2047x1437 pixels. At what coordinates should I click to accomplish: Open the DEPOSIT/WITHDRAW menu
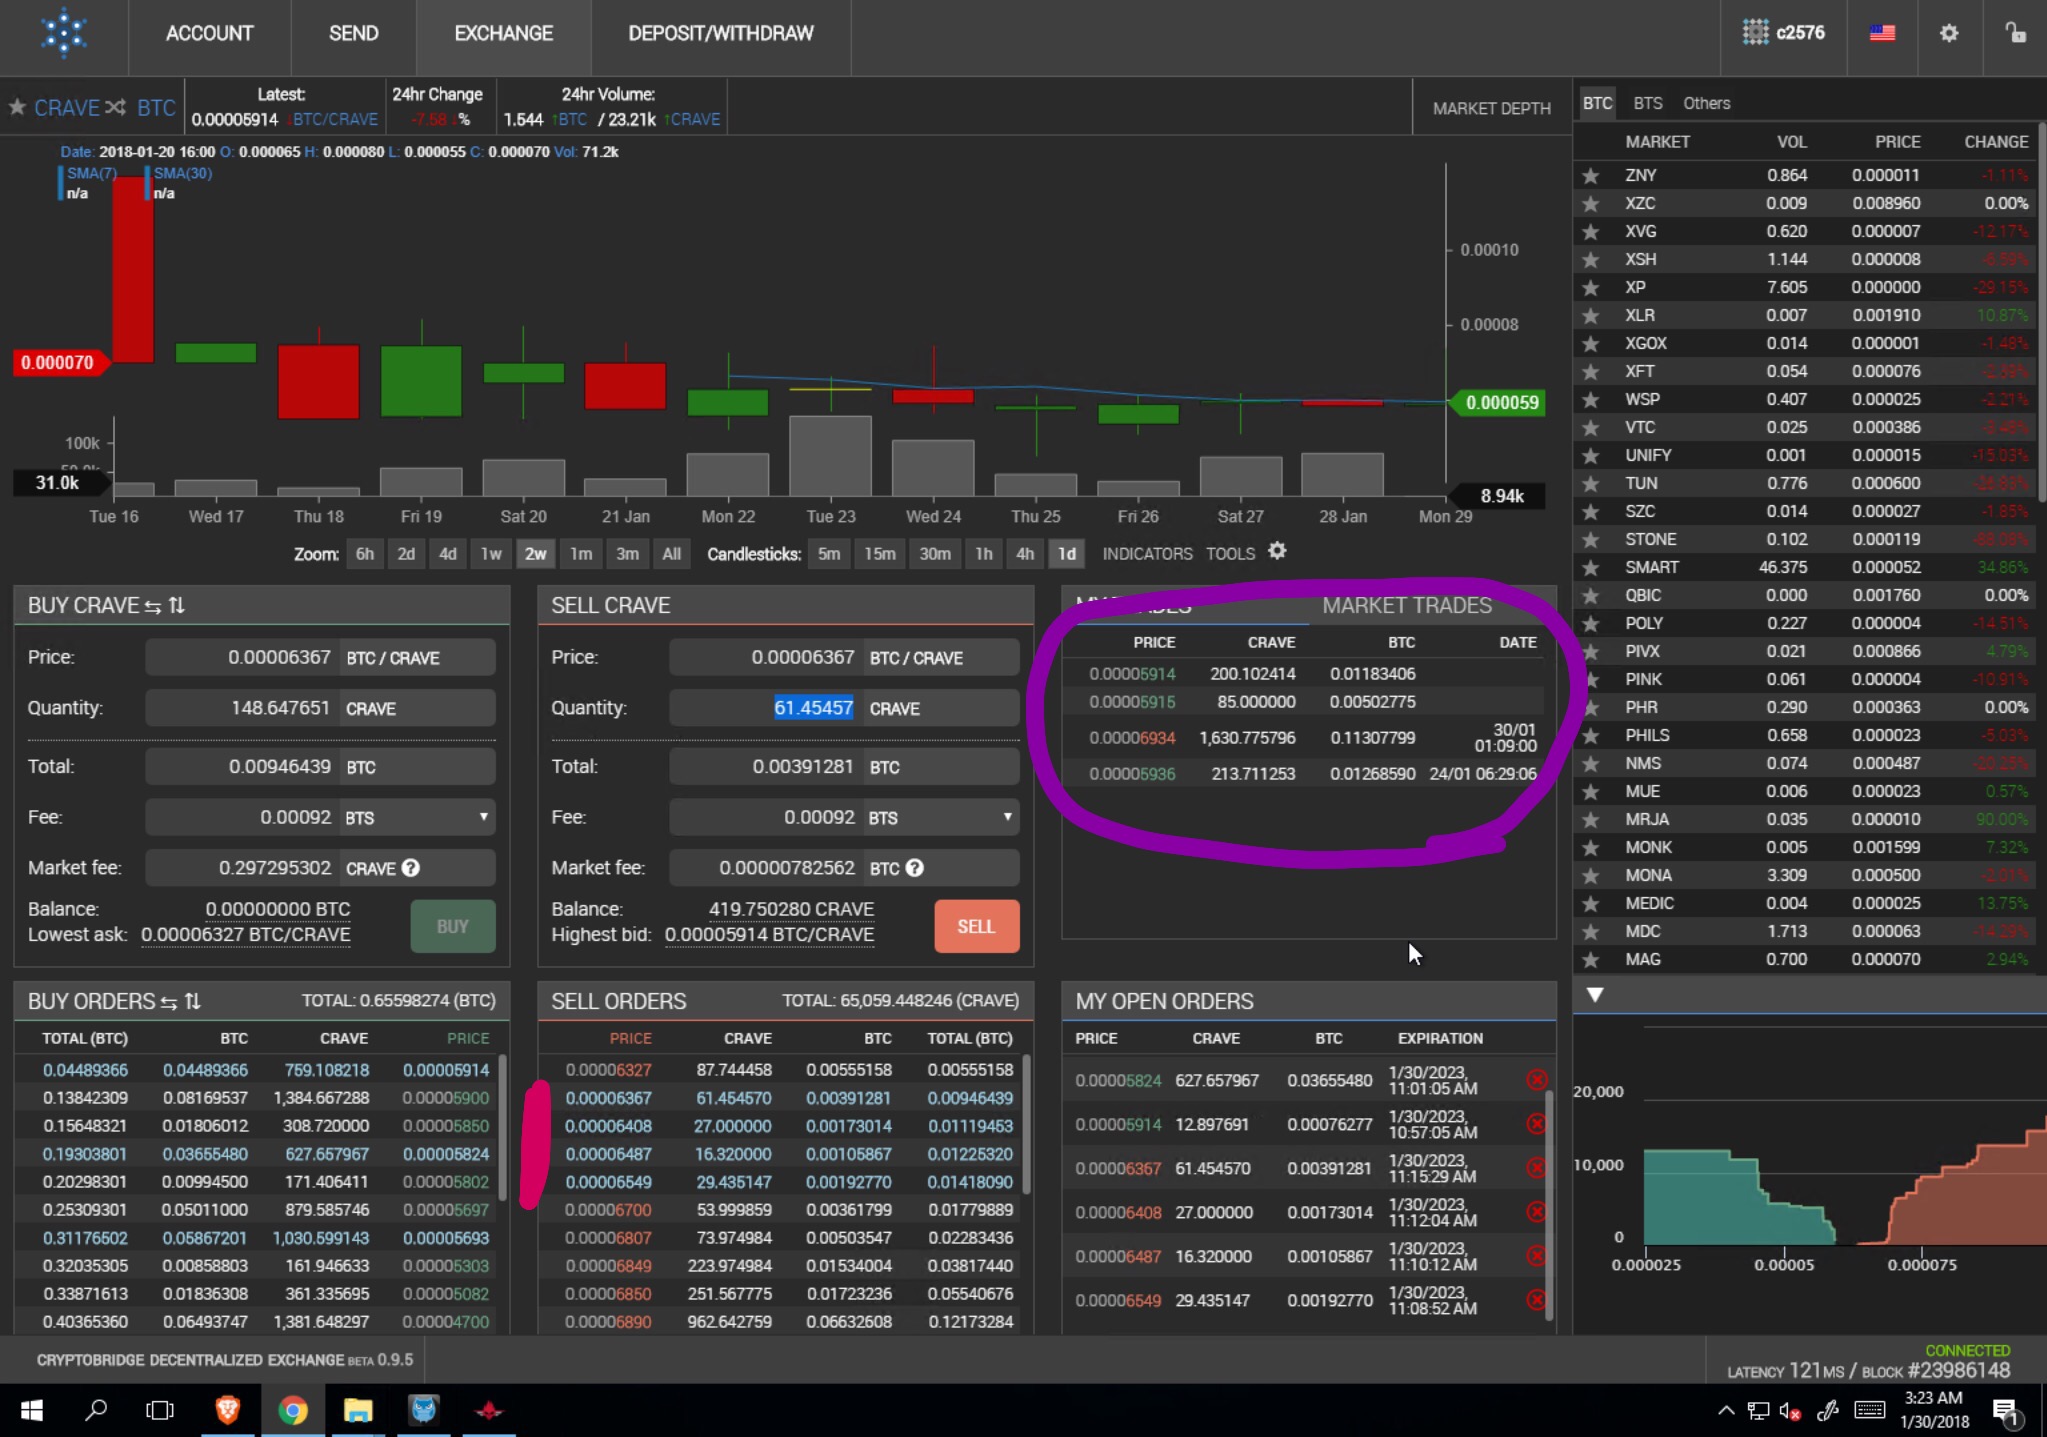[721, 34]
